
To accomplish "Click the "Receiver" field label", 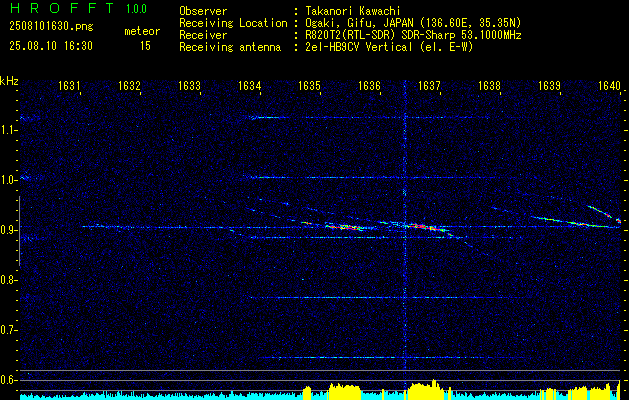I will (x=203, y=35).
